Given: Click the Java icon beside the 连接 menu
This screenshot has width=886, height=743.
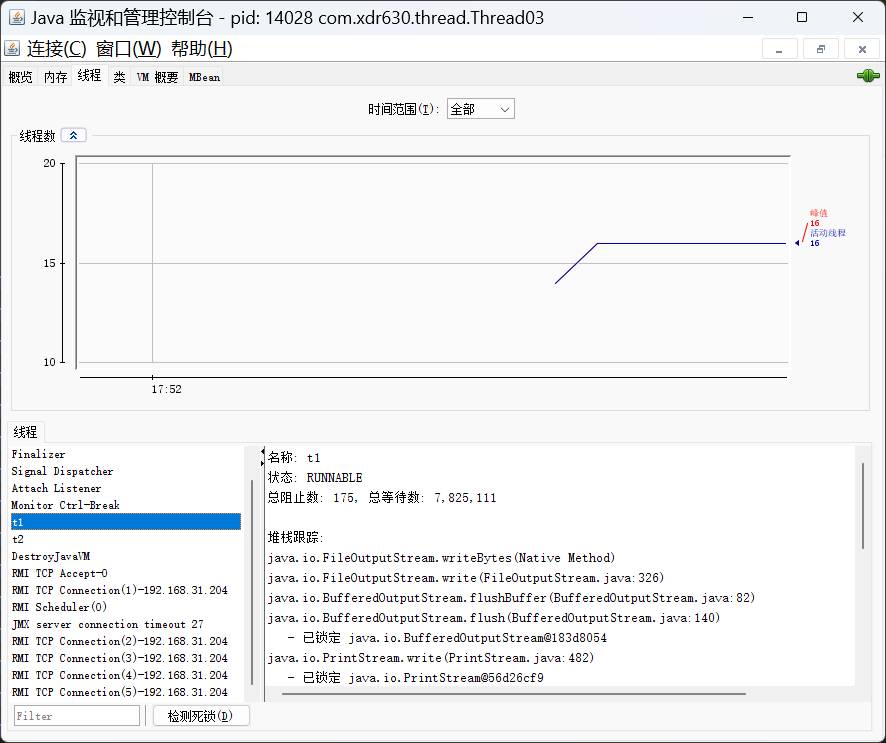Looking at the screenshot, I should pyautogui.click(x=12, y=49).
